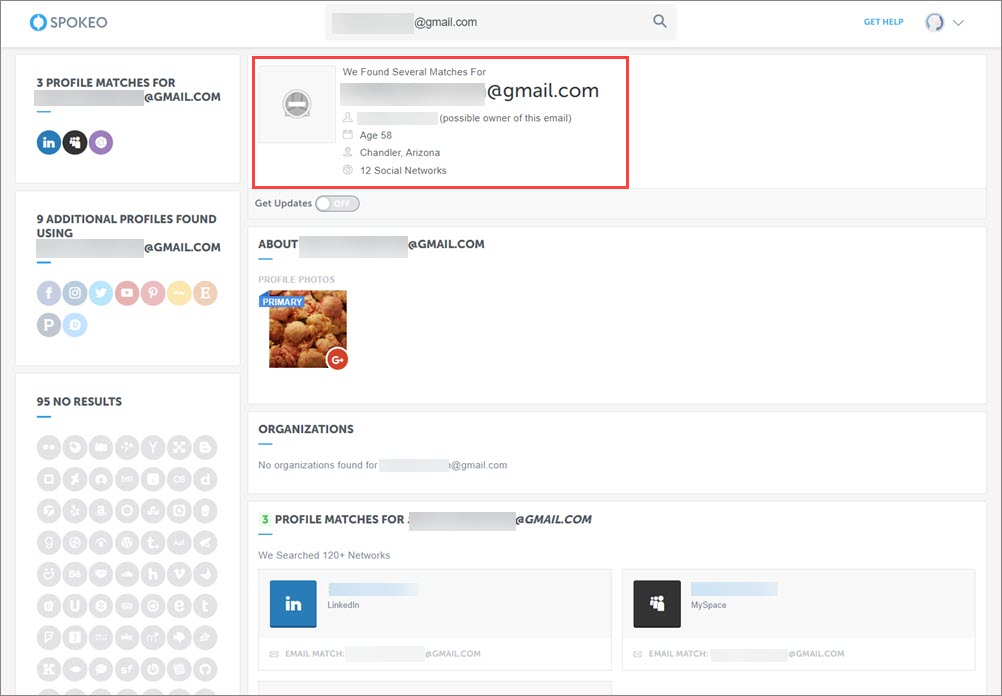Select the light blue Disqus icon
Screen dimensions: 1002x696
[x=75, y=325]
